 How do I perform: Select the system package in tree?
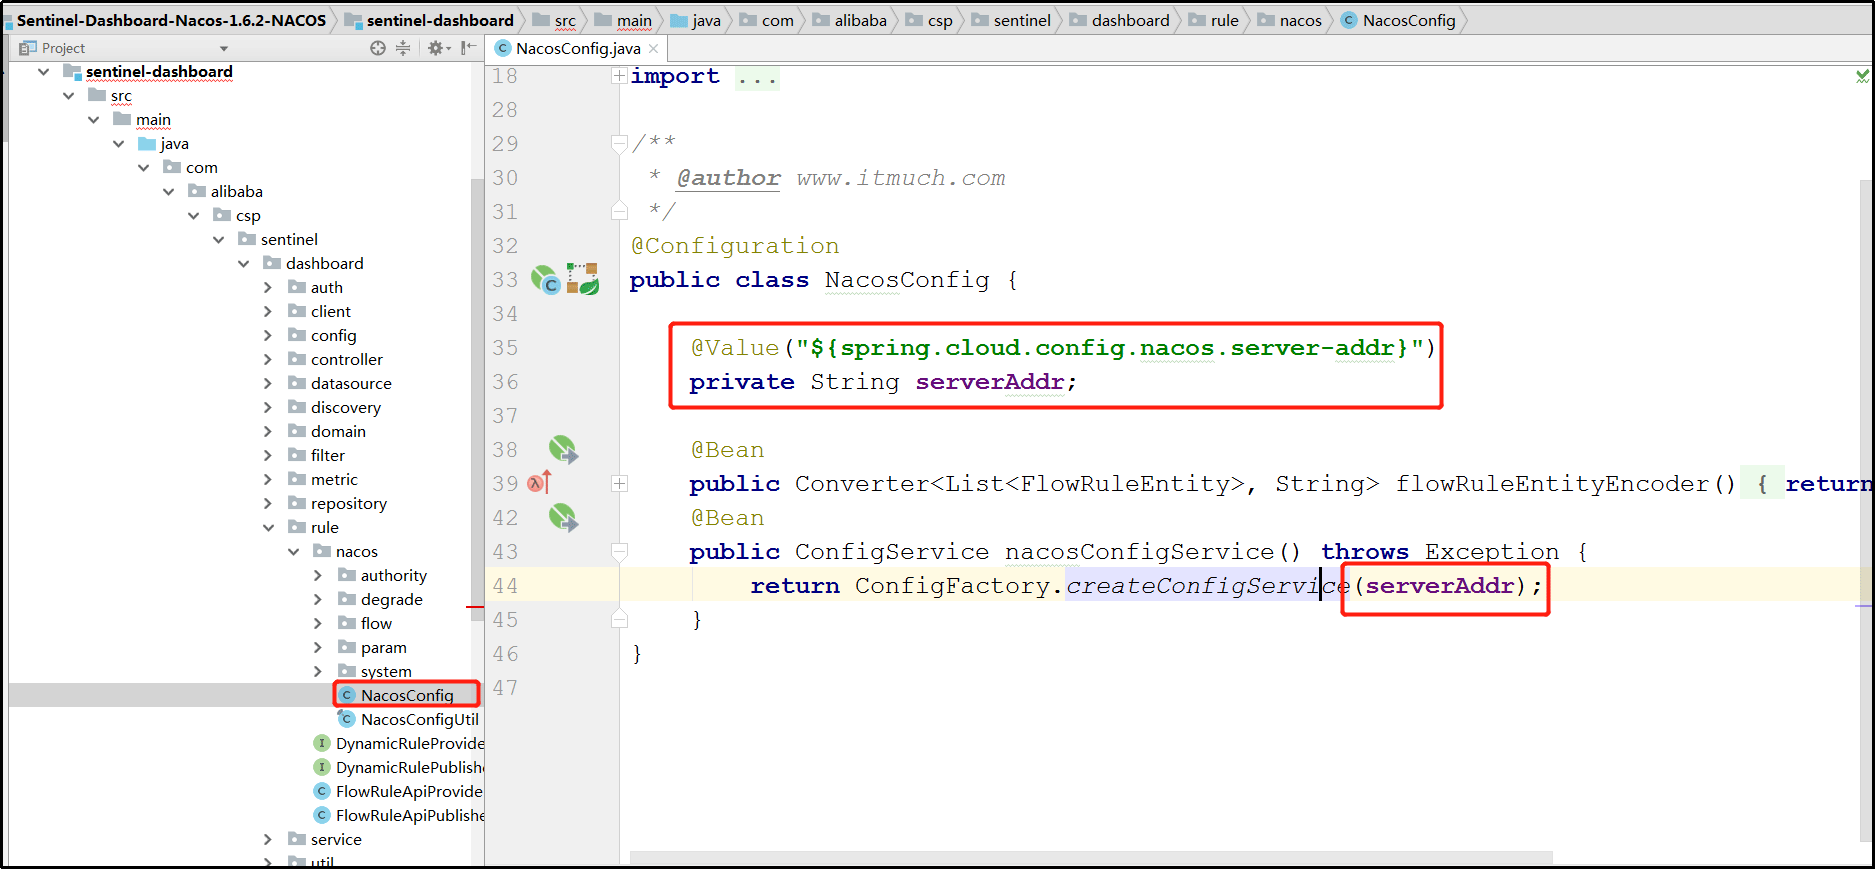pos(386,672)
